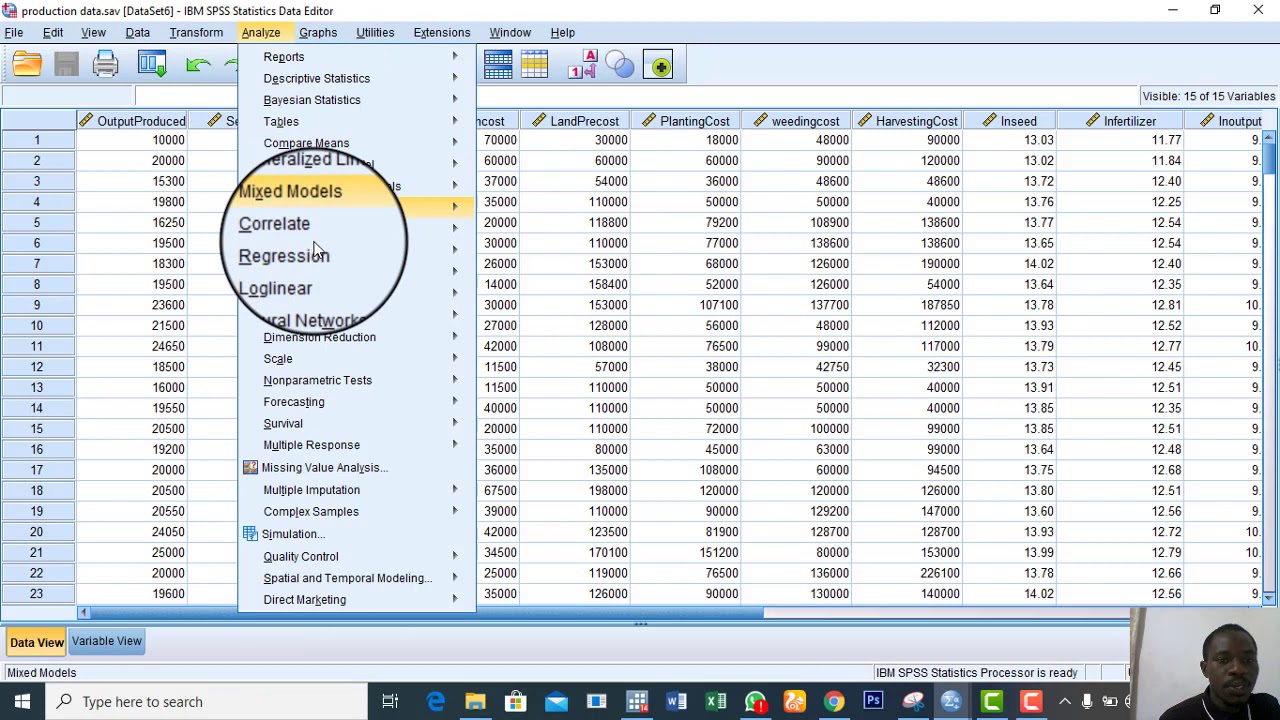Expand the Complex Samples submenu arrow

[455, 511]
